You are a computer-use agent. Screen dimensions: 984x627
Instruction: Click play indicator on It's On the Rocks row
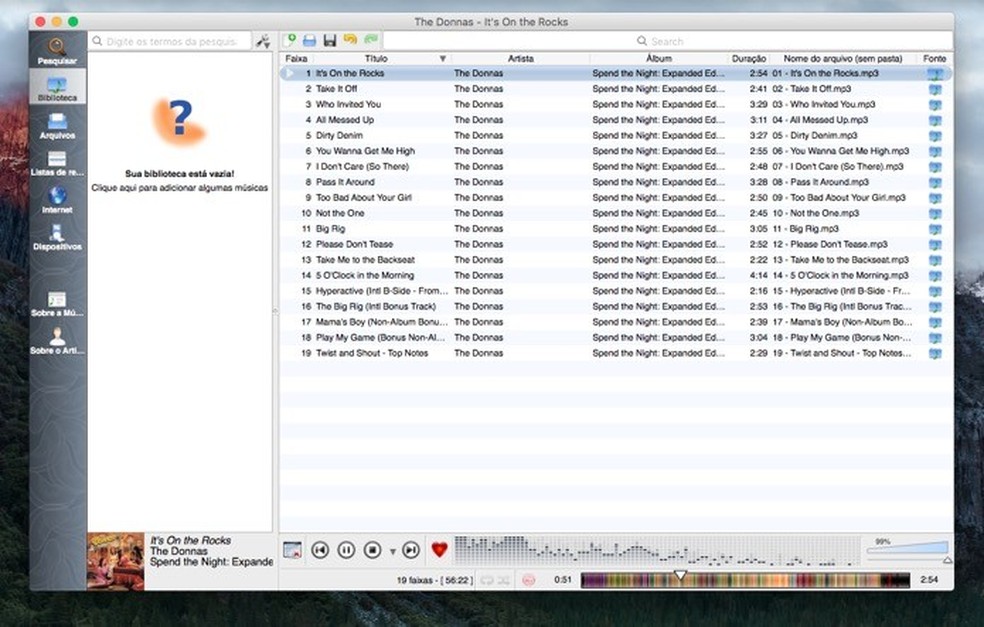pos(289,73)
